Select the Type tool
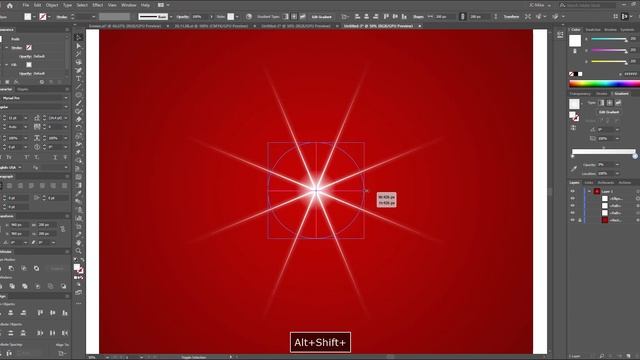This screenshot has width=640, height=360. coord(78,78)
